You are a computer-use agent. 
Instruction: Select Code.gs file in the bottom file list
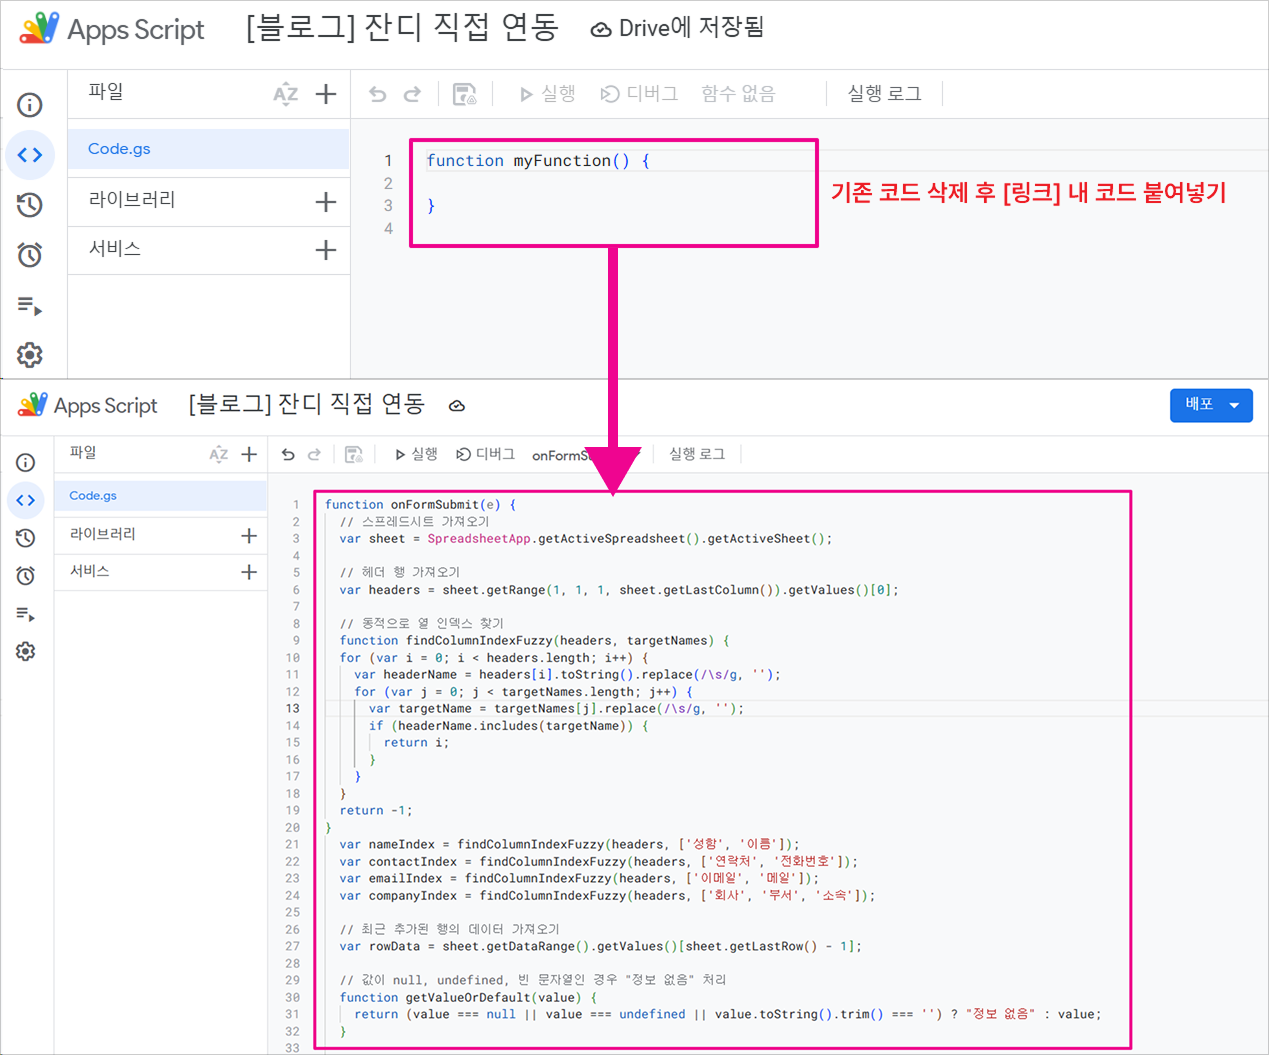point(93,496)
